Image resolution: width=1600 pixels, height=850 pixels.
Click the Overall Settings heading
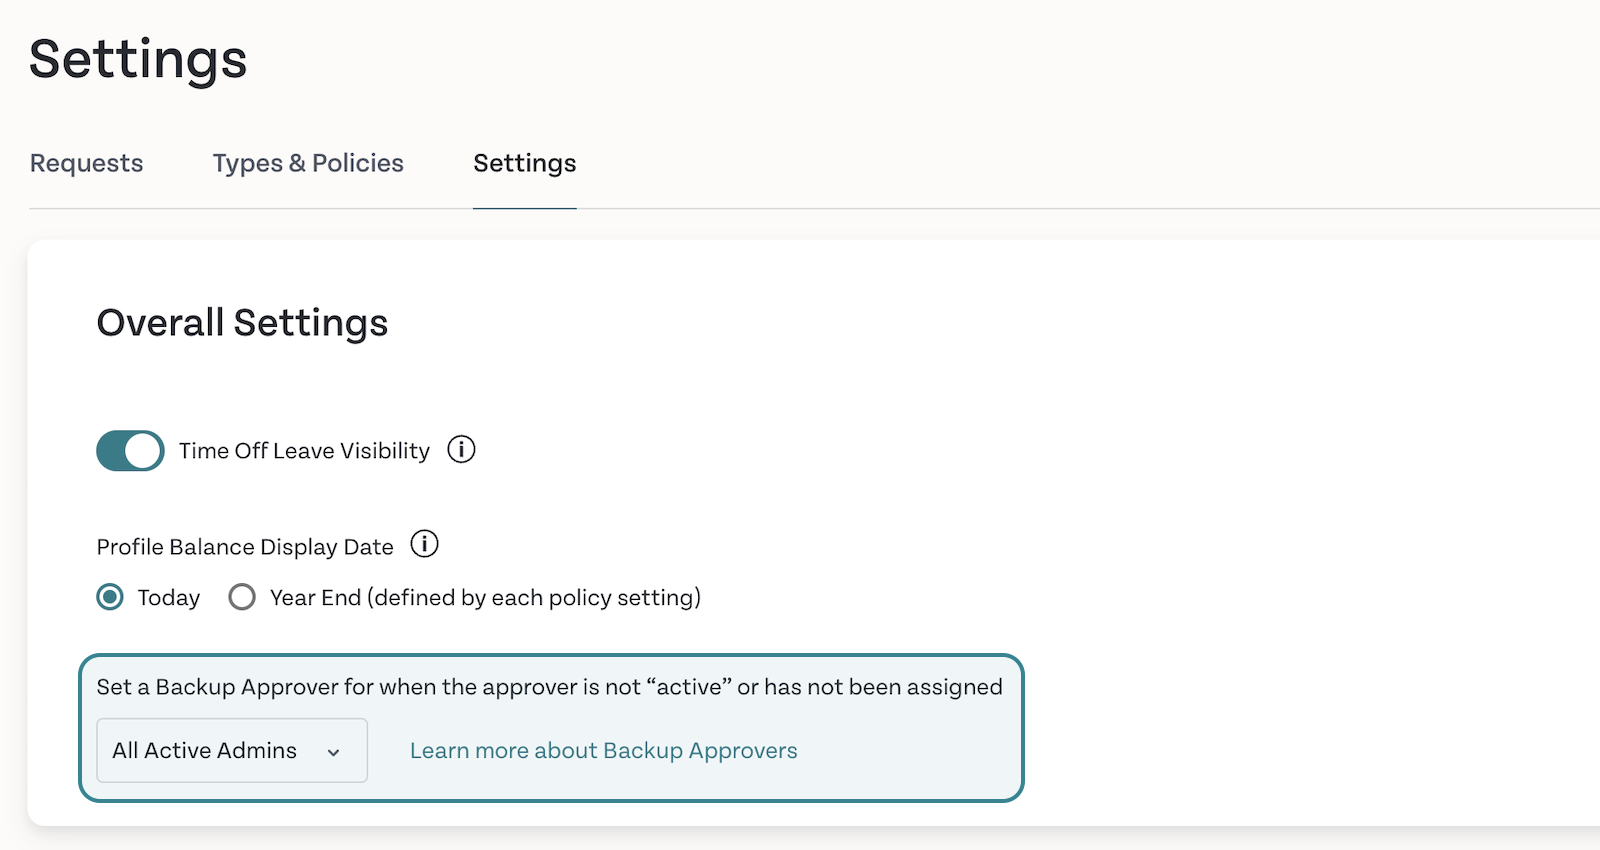pyautogui.click(x=242, y=323)
